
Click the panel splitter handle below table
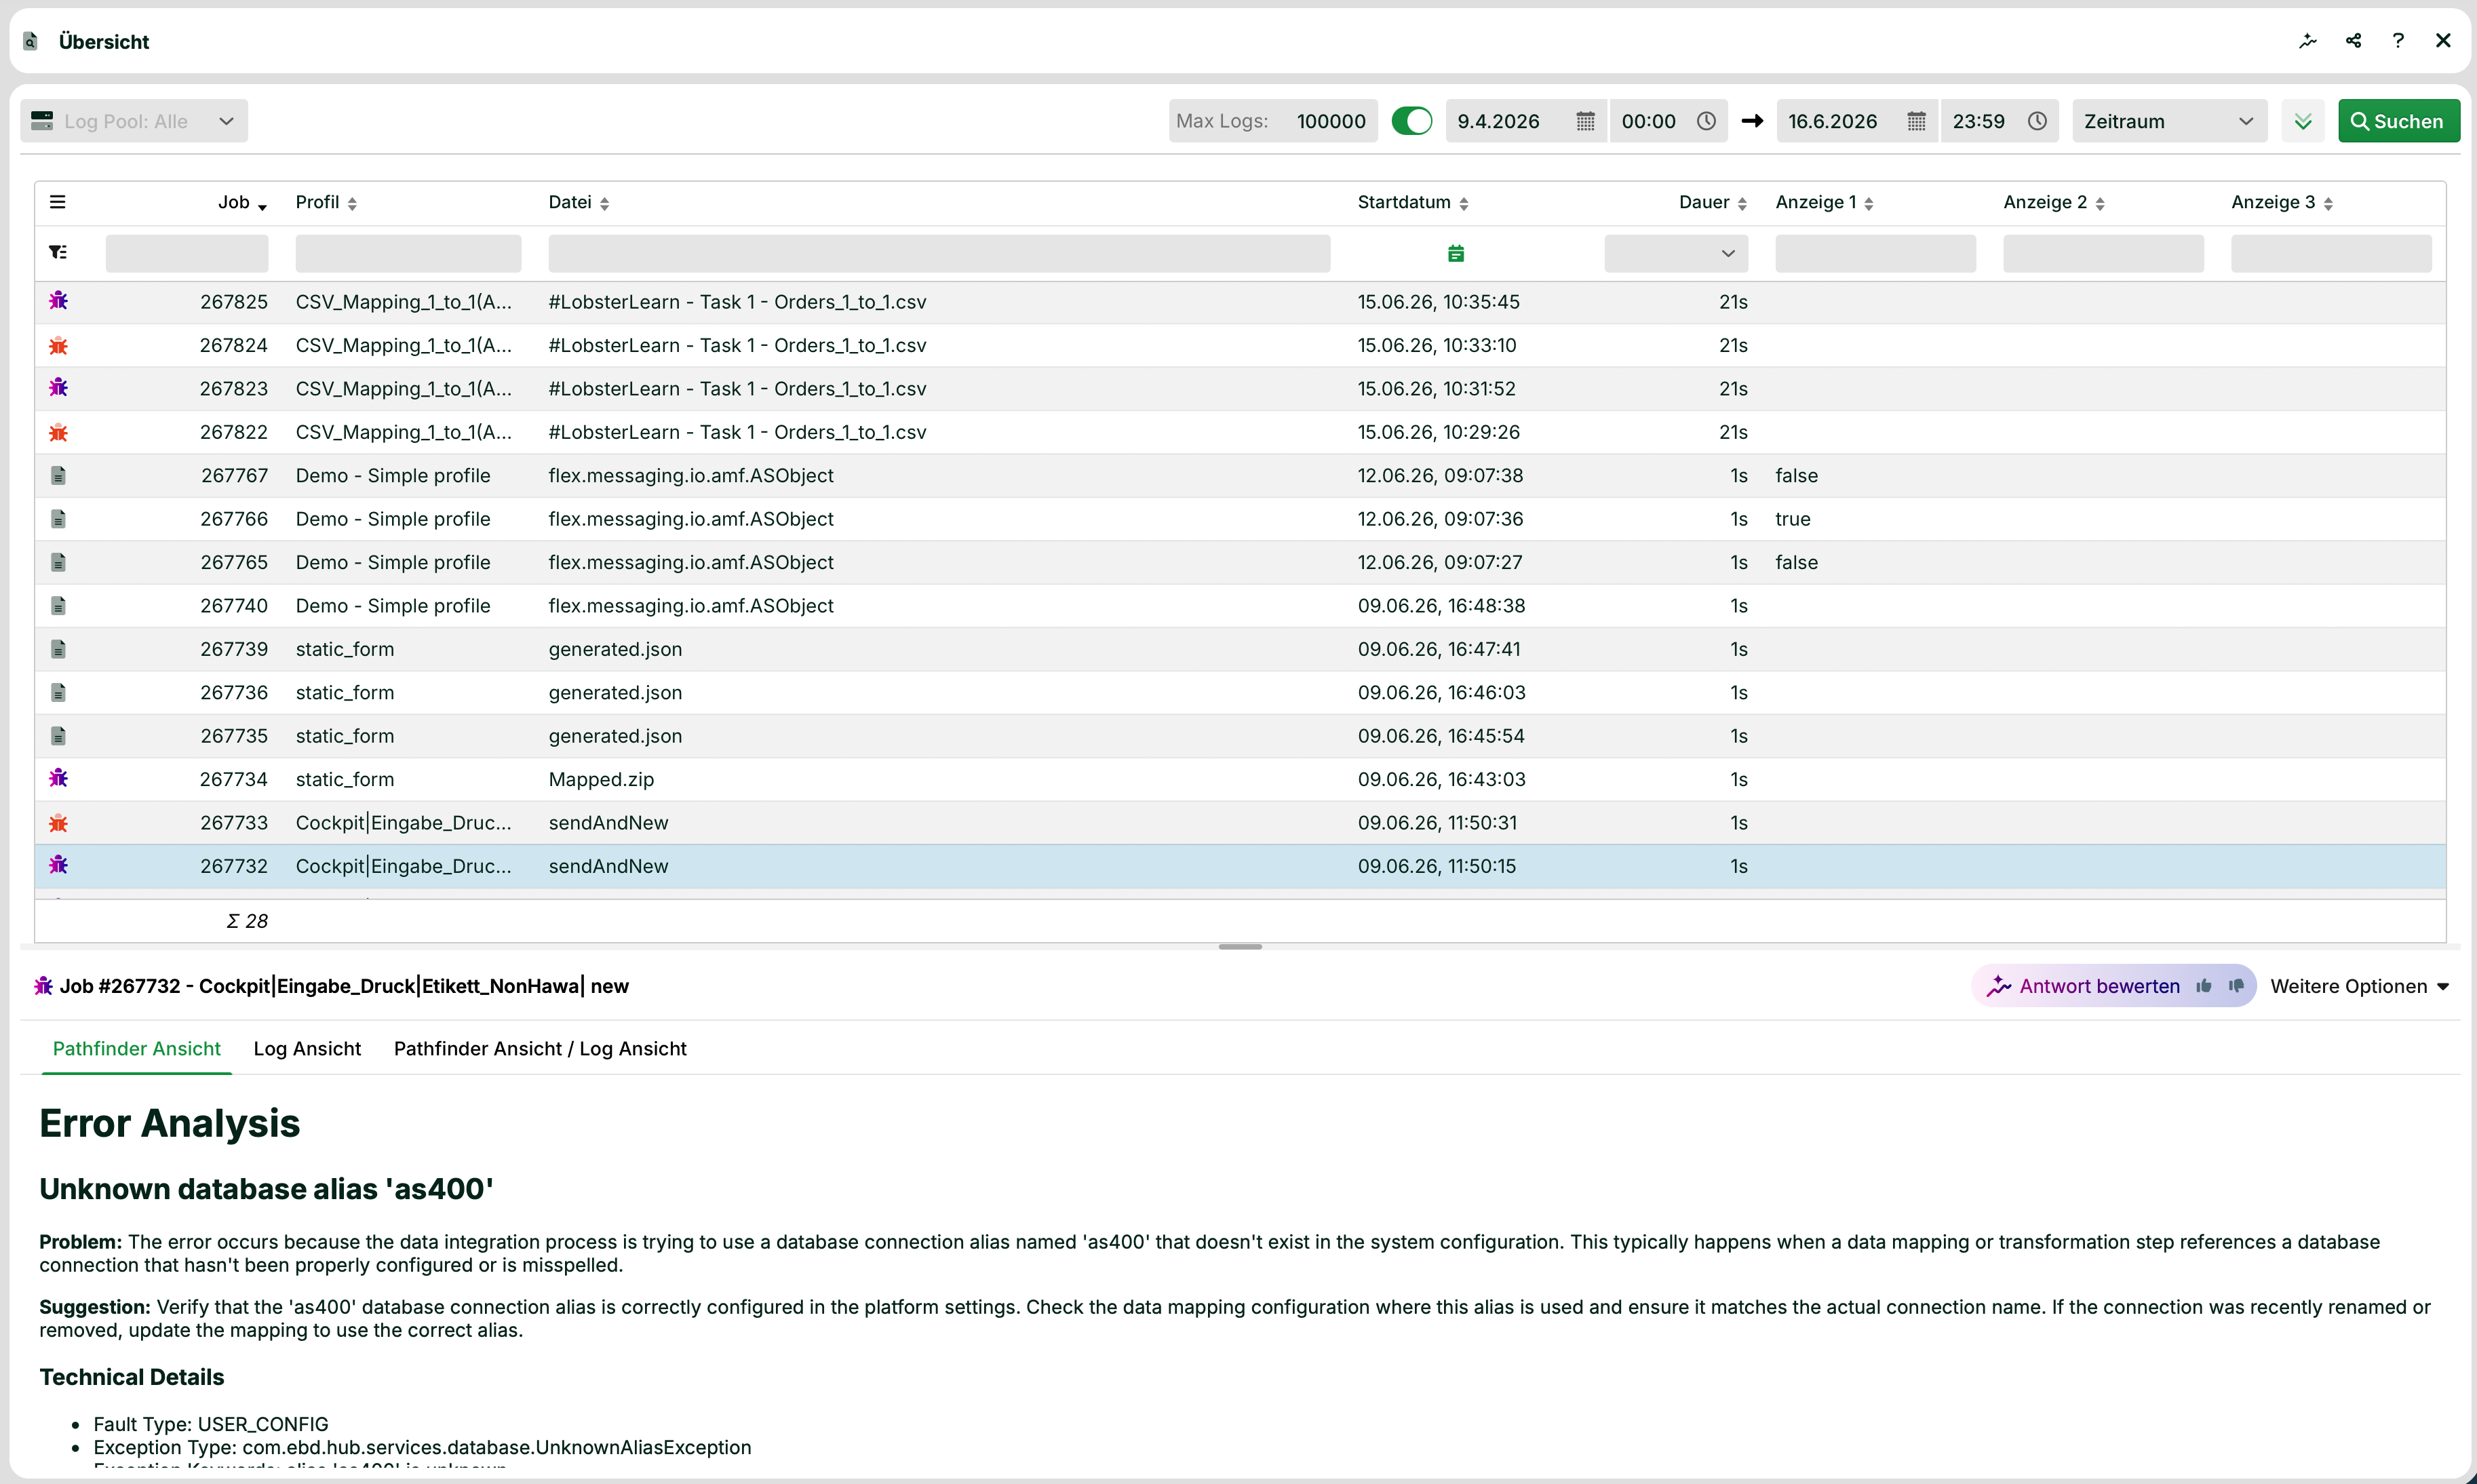(1240, 946)
